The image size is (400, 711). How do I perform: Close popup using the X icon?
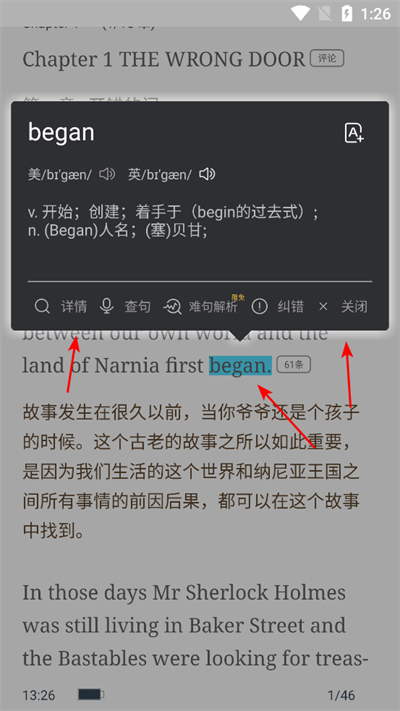(x=323, y=307)
